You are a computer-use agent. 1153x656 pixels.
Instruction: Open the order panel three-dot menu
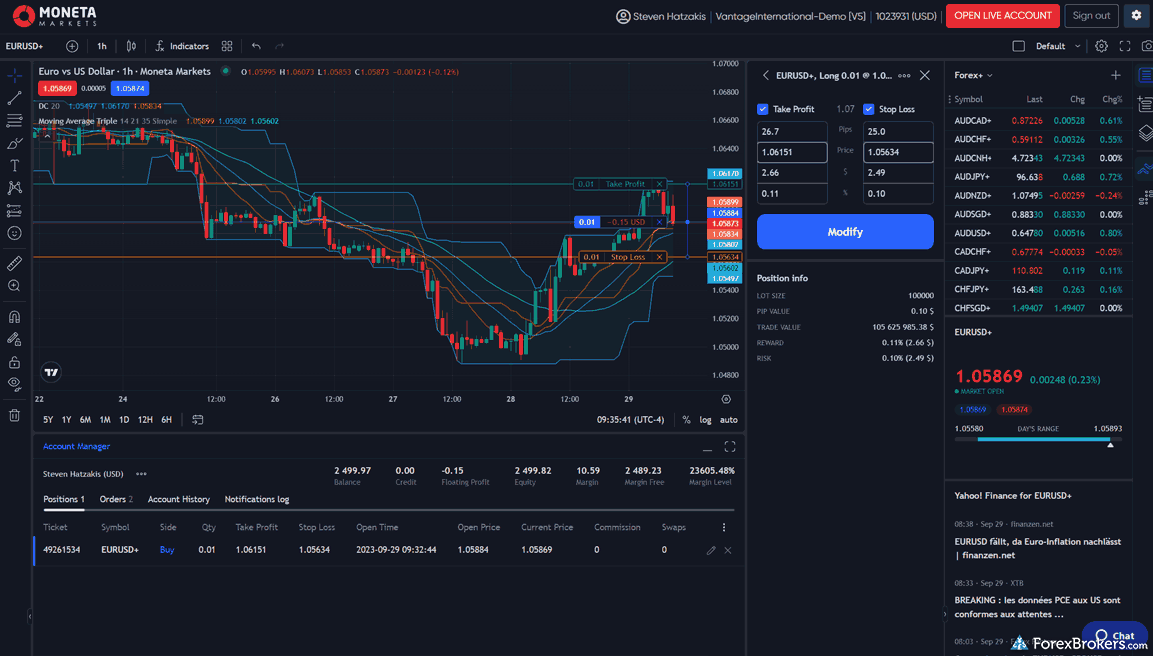pyautogui.click(x=904, y=76)
